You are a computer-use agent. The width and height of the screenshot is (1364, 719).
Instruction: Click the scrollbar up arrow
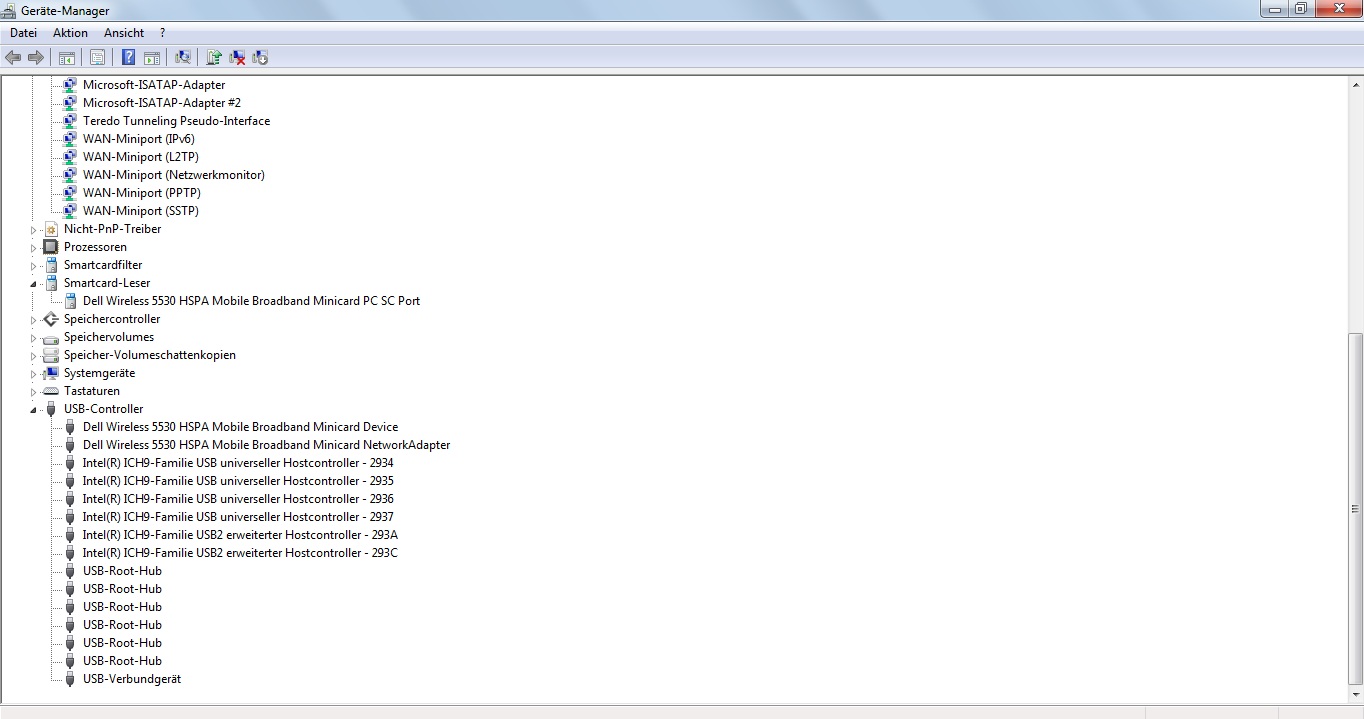1356,83
